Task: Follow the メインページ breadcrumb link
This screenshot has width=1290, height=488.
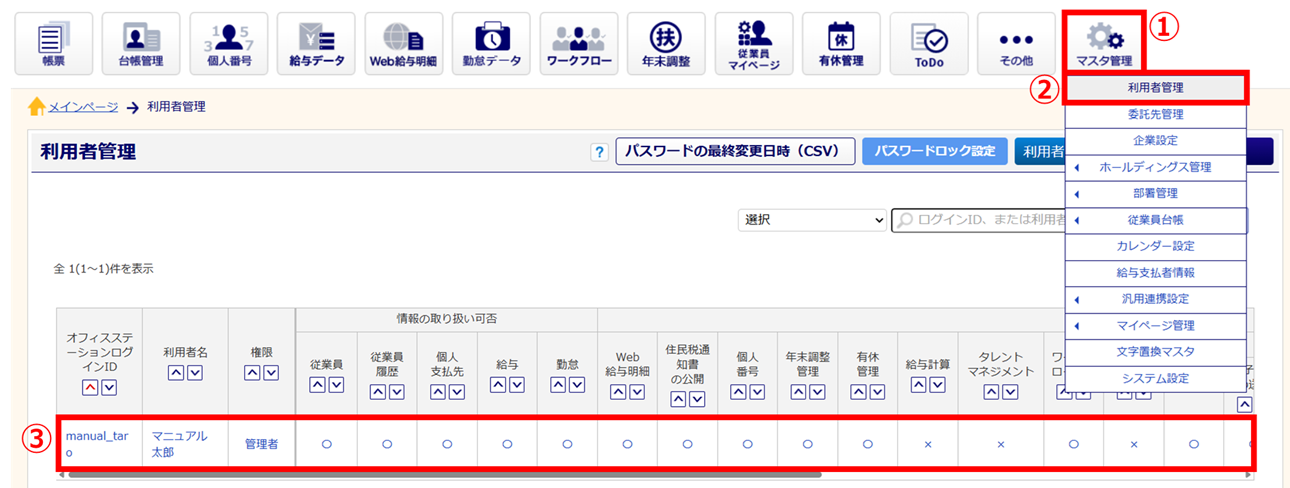Action: point(83,107)
